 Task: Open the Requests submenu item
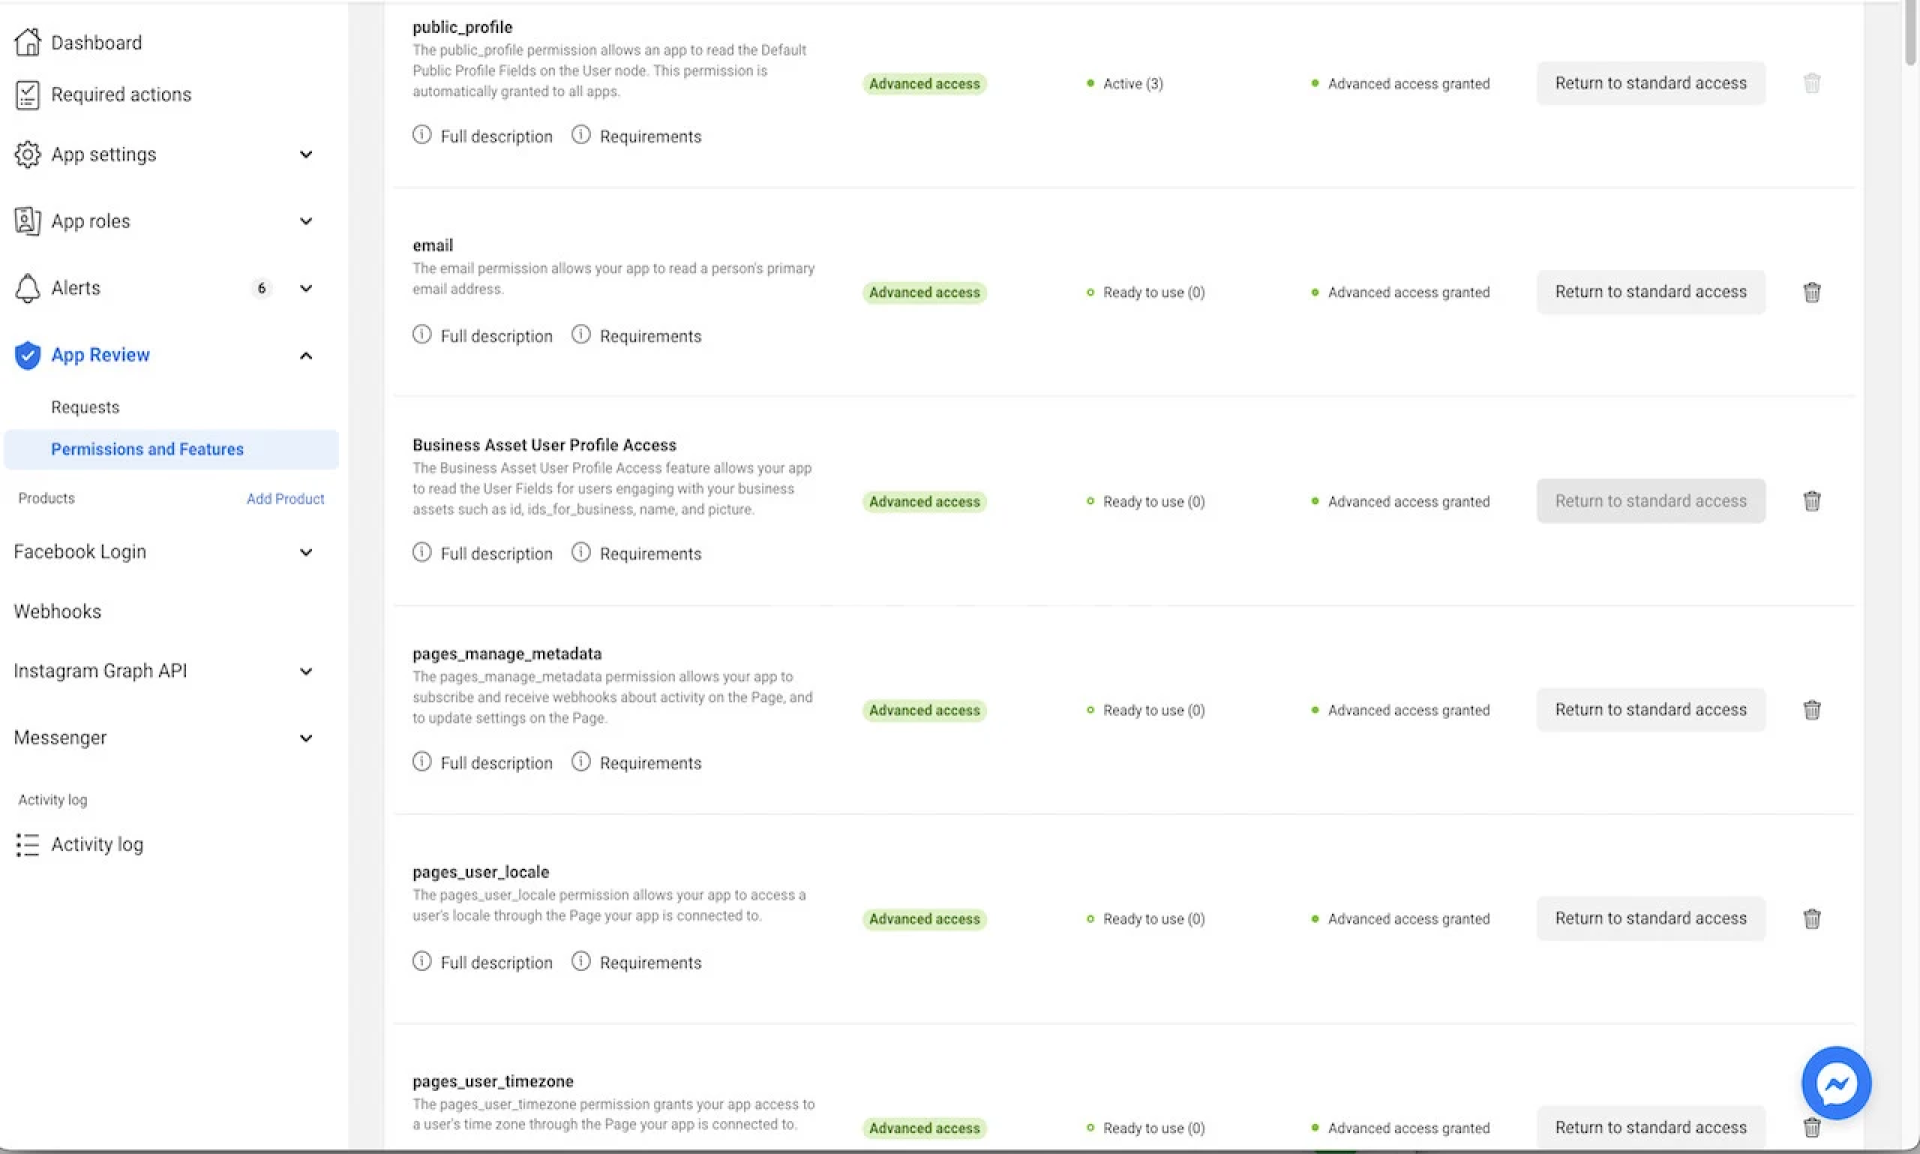(85, 407)
